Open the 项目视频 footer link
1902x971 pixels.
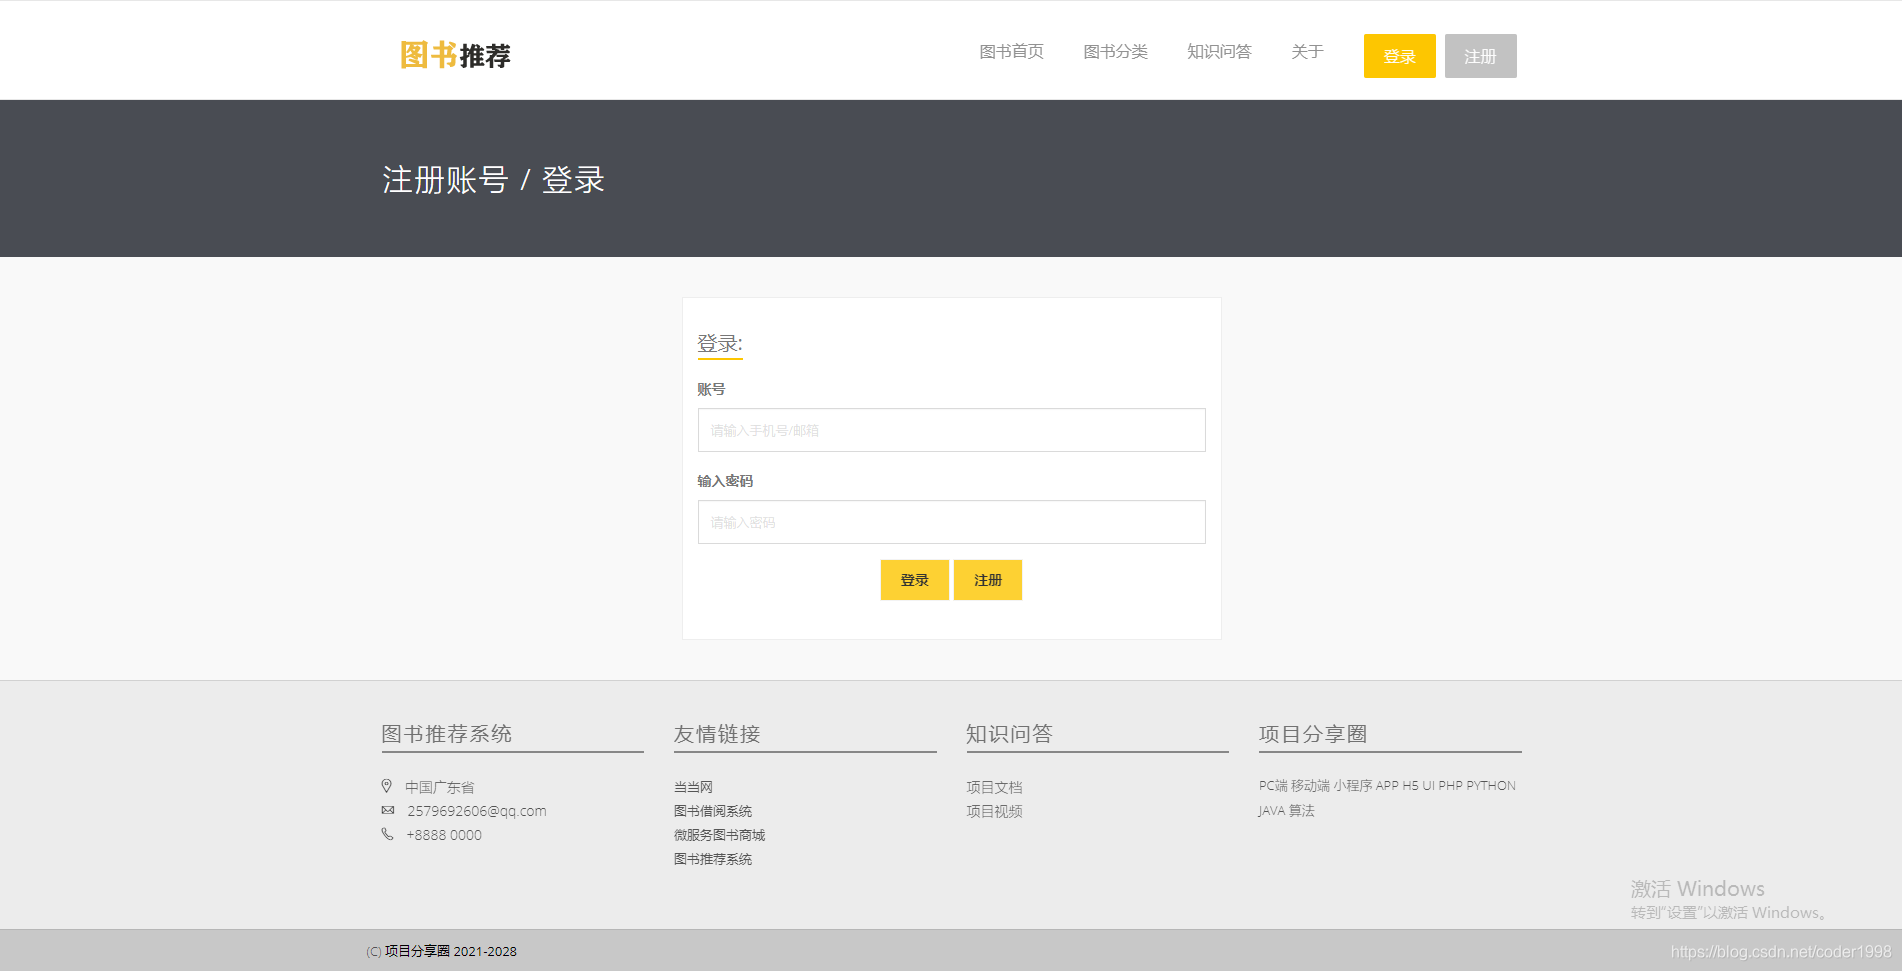click(x=994, y=811)
